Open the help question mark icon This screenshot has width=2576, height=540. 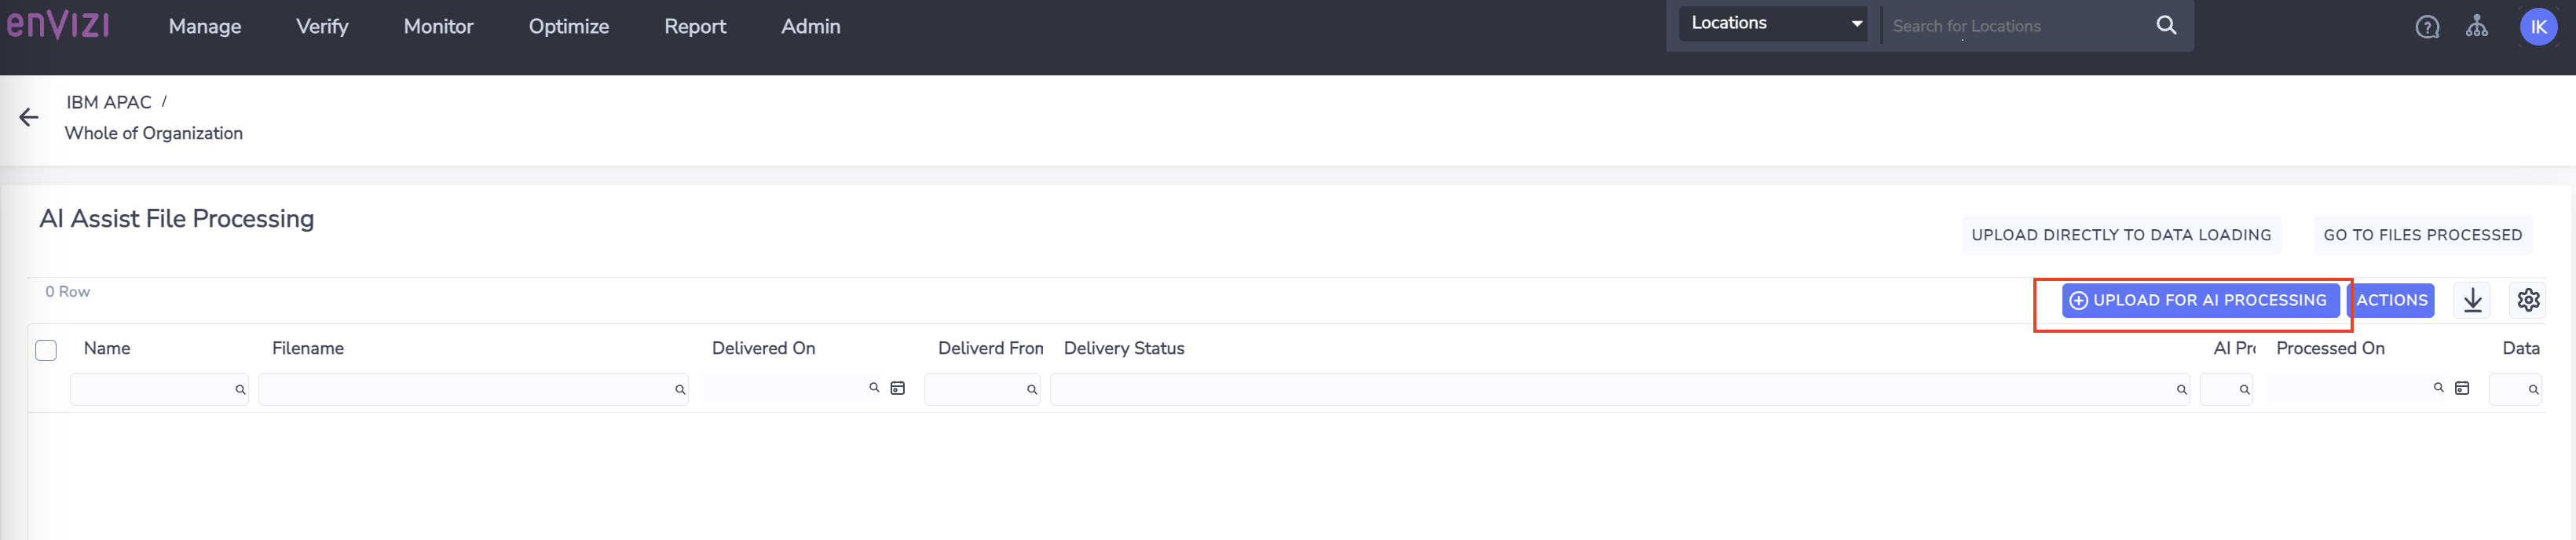(x=2427, y=26)
